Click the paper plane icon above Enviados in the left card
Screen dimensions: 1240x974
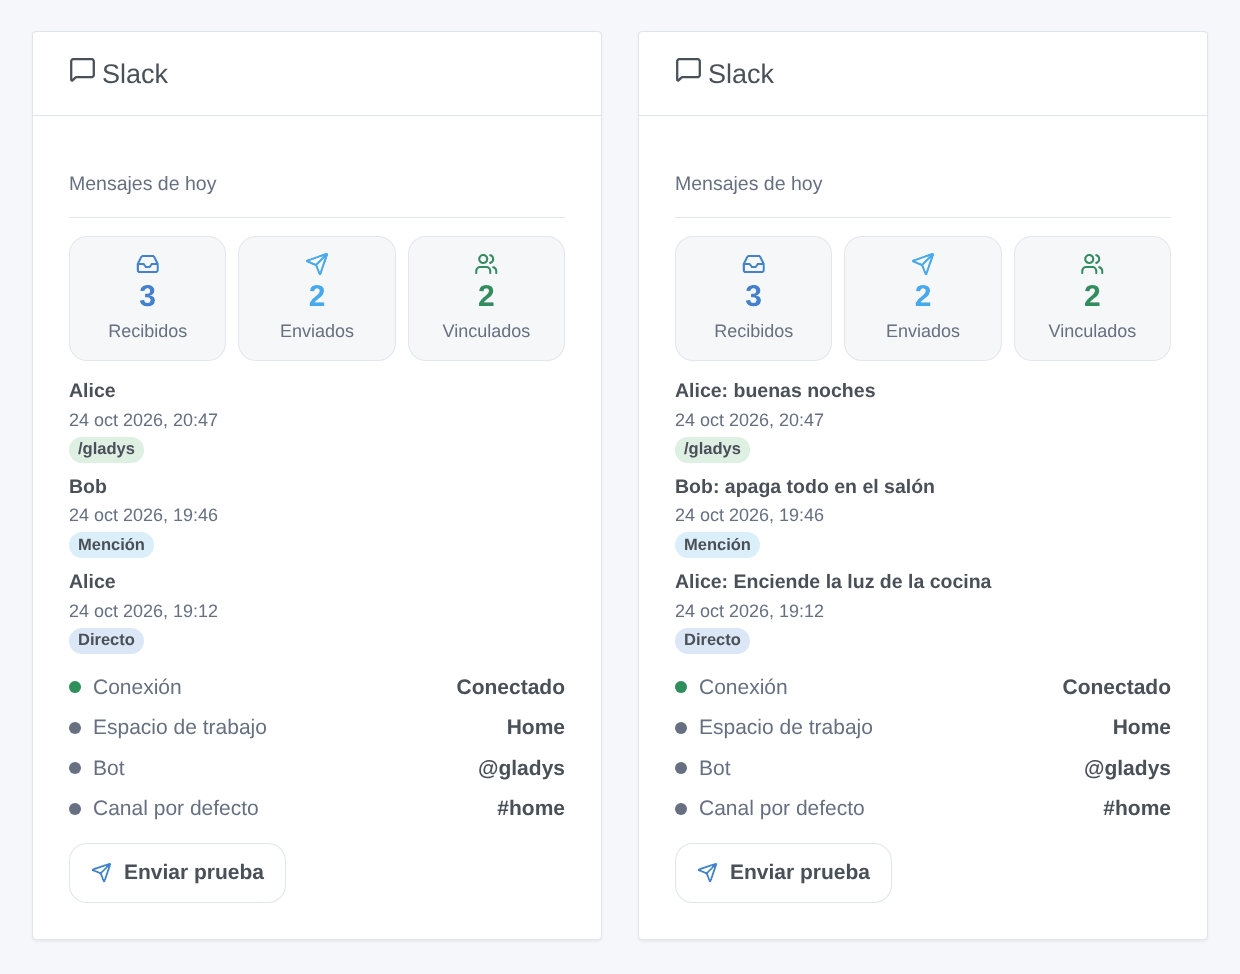[317, 264]
